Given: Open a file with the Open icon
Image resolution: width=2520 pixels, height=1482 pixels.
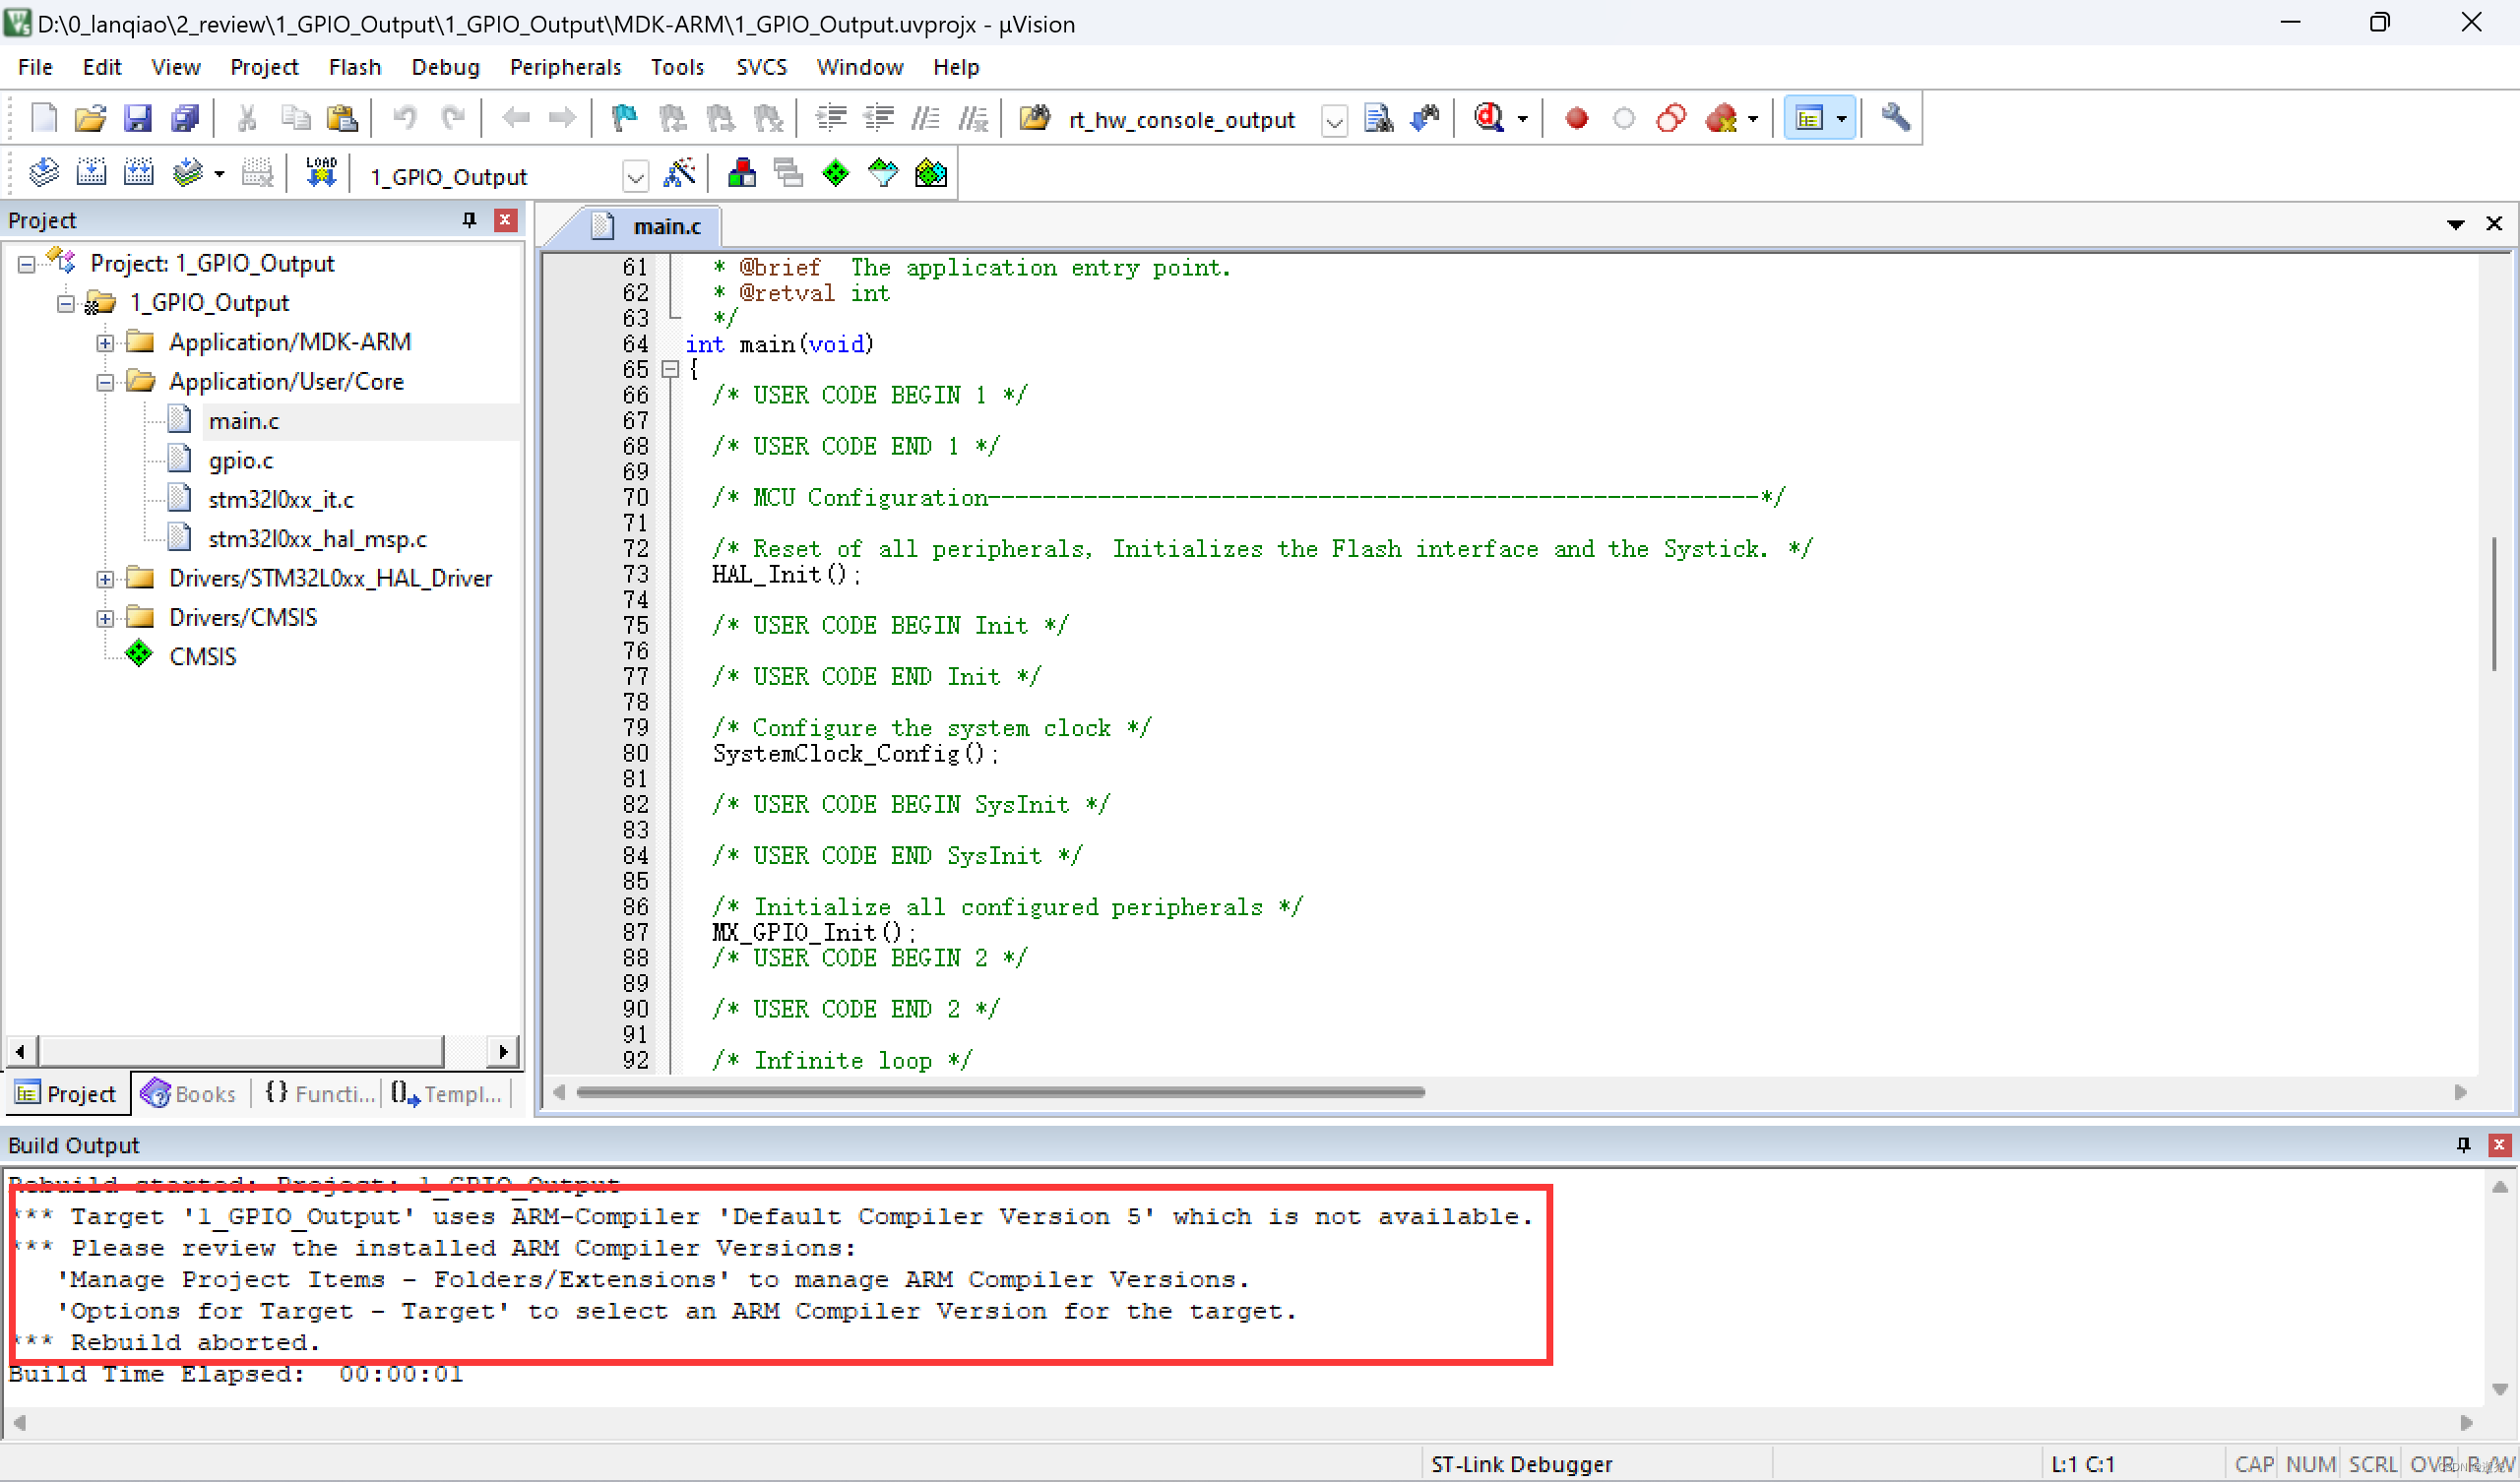Looking at the screenshot, I should click(91, 119).
